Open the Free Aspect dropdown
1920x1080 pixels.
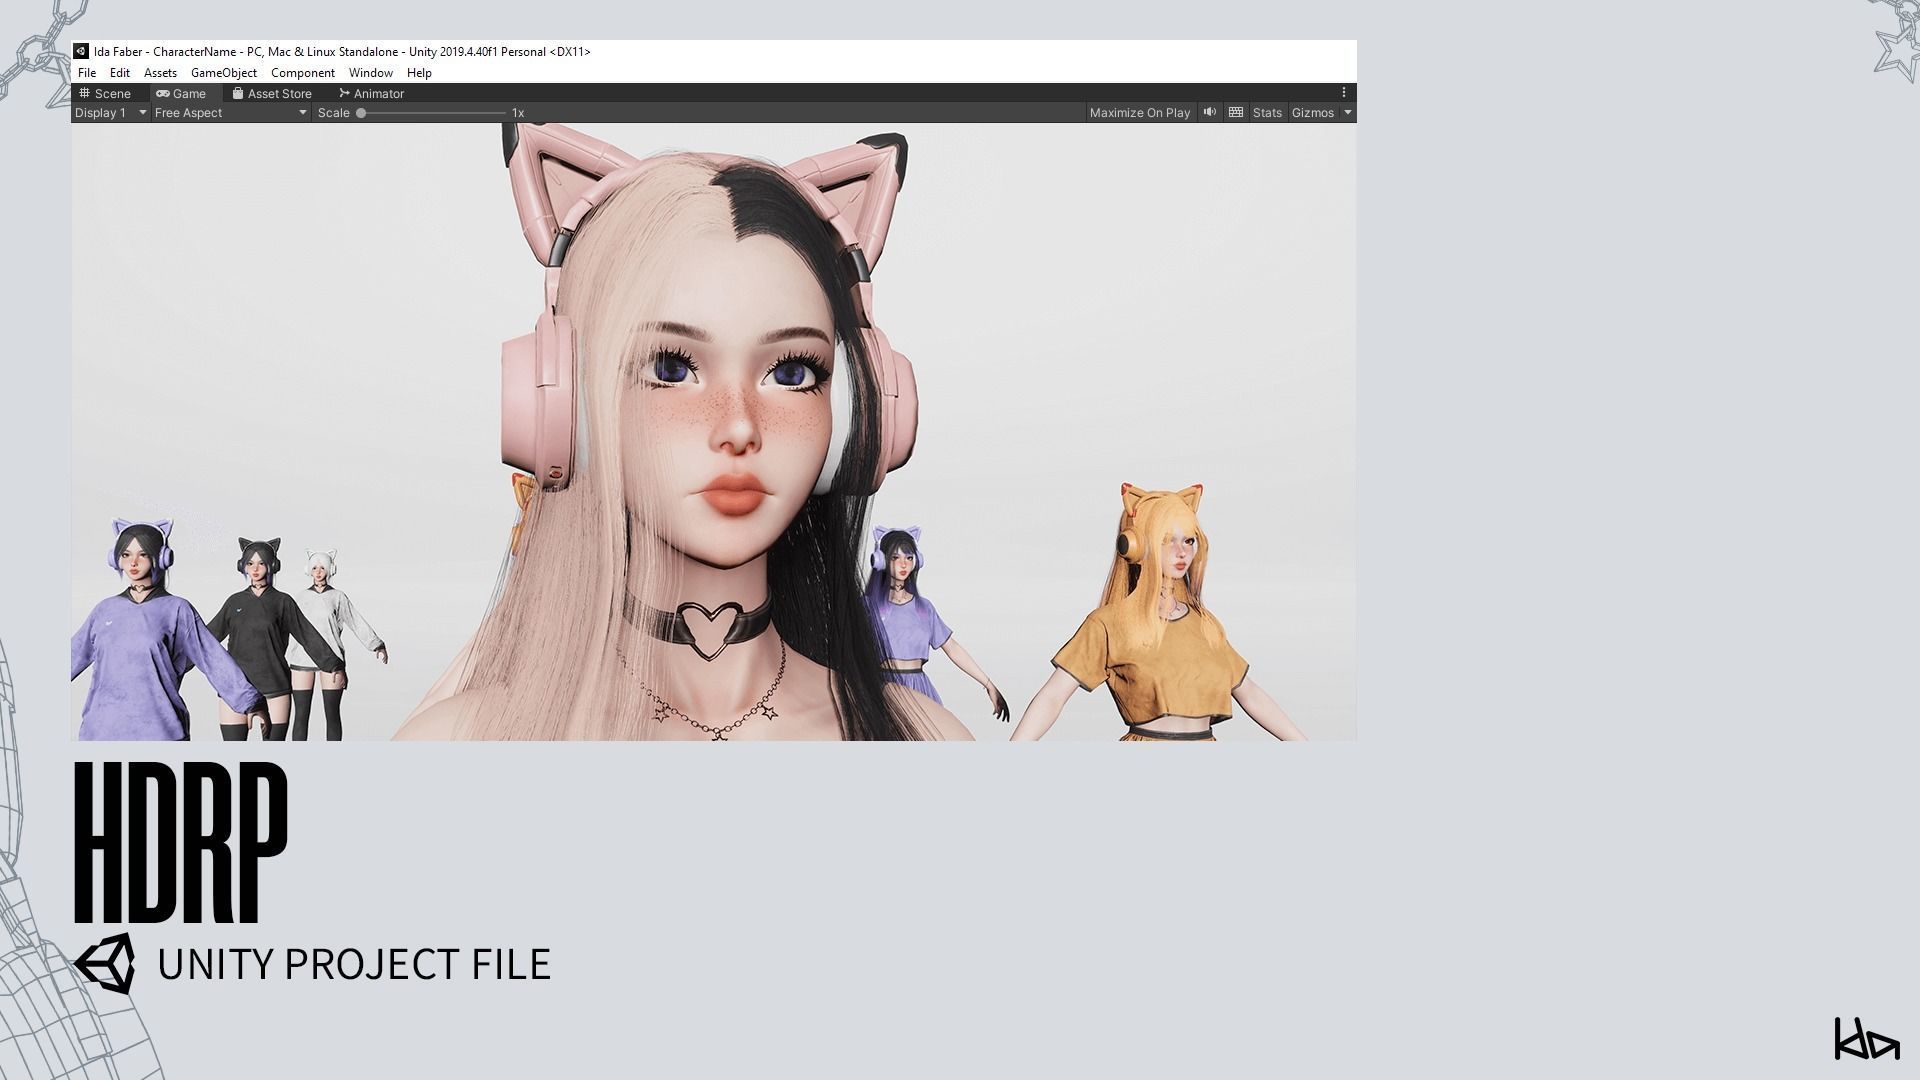click(231, 113)
